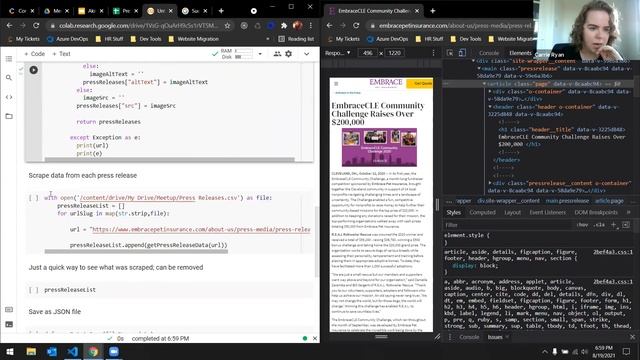This screenshot has width=640, height=360.
Task: Open DevTools drawer three-dot menu
Action: [450, 337]
